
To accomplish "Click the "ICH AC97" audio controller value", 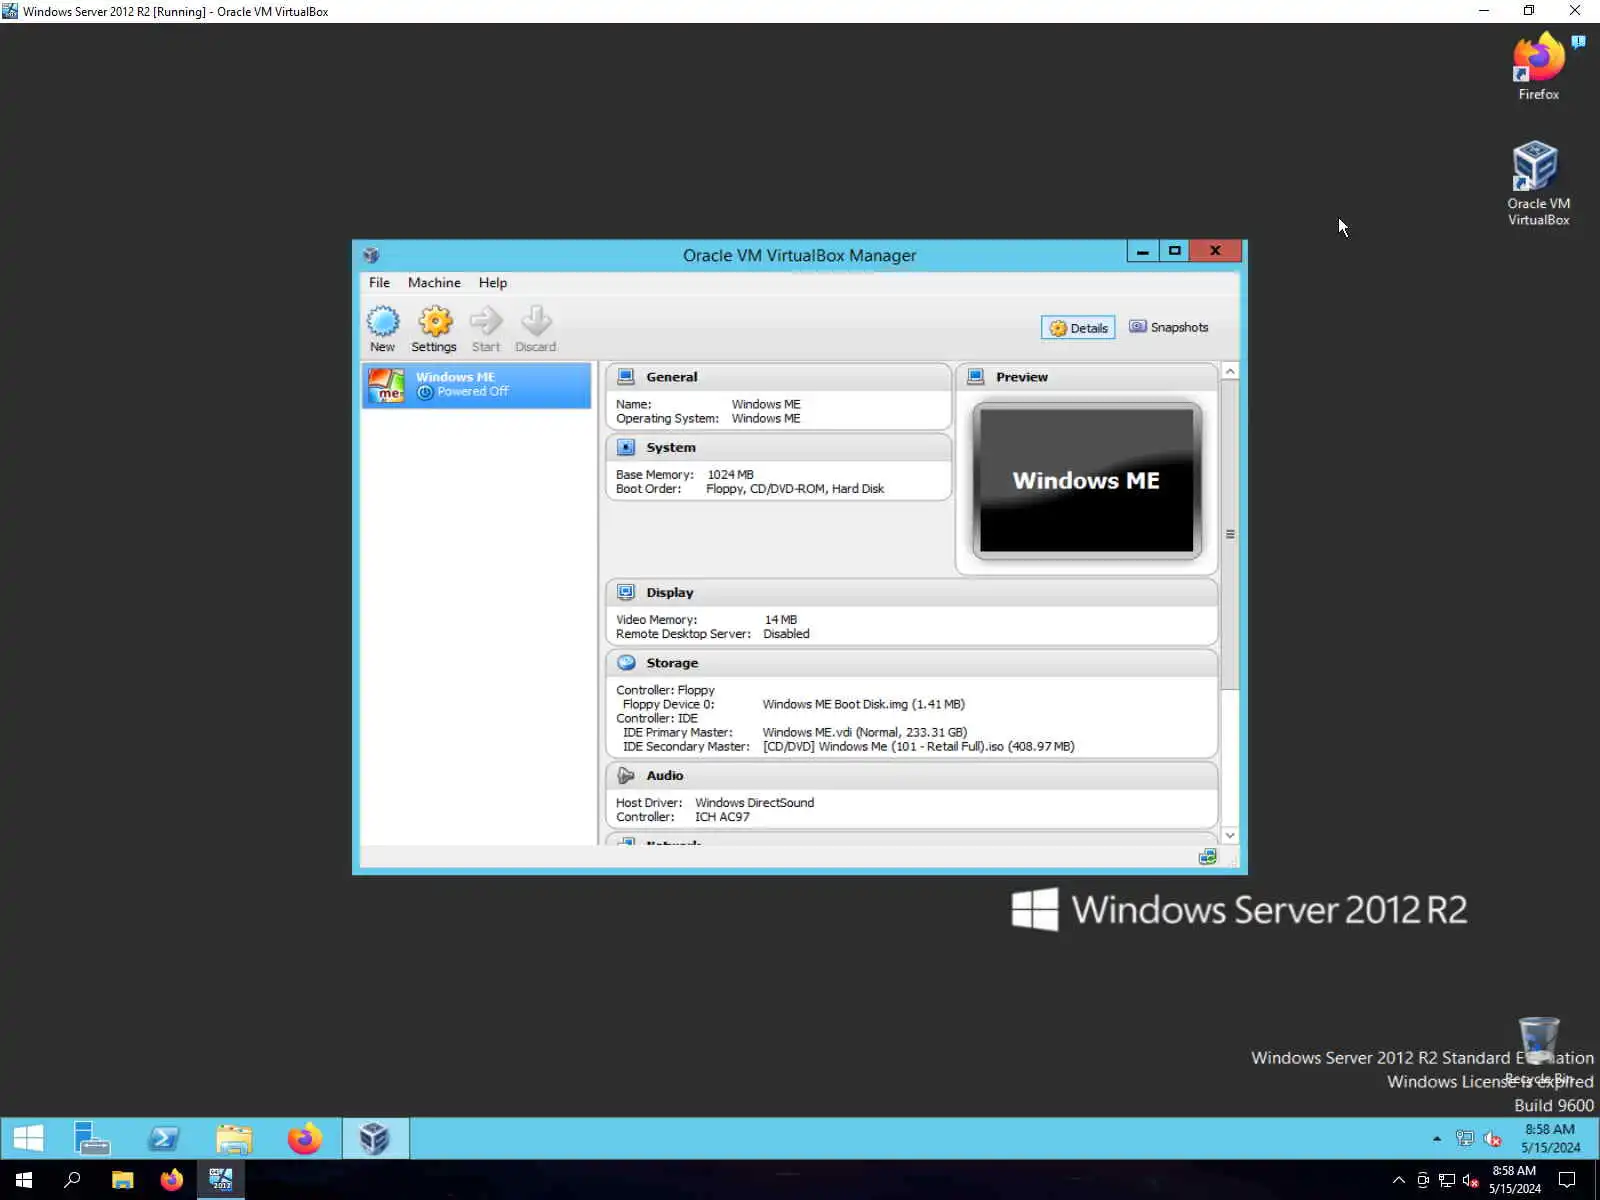I will [722, 817].
